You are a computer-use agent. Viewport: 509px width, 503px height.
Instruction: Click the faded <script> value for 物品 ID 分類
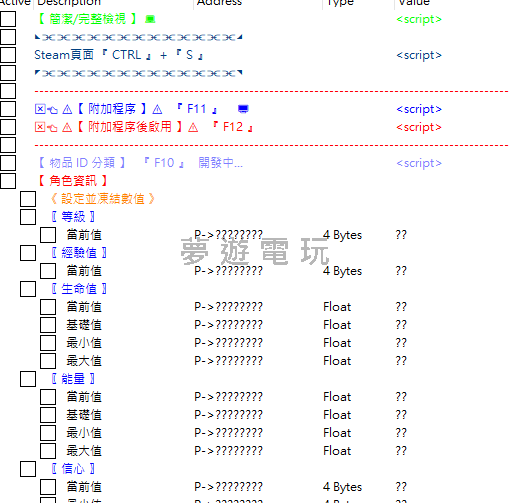click(419, 163)
